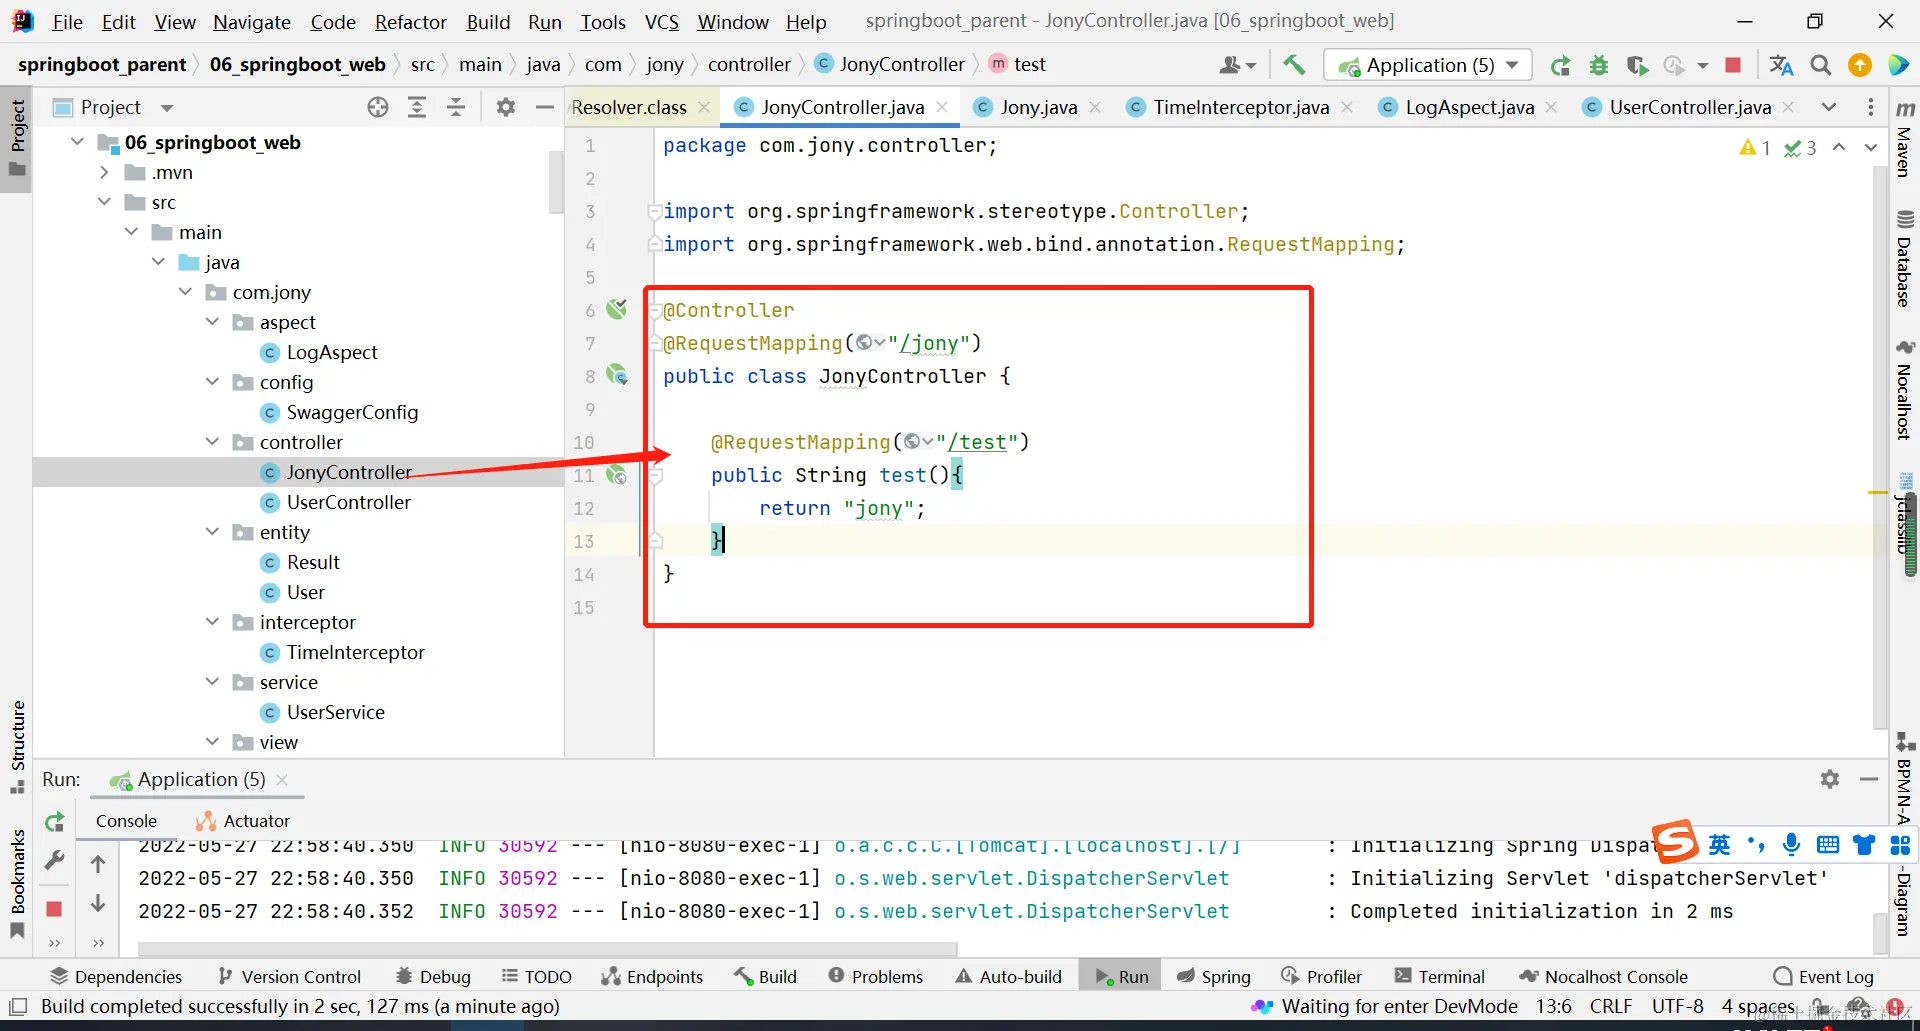Screen dimensions: 1920x1031
Task: Hide the Project tool window
Action: [545, 107]
